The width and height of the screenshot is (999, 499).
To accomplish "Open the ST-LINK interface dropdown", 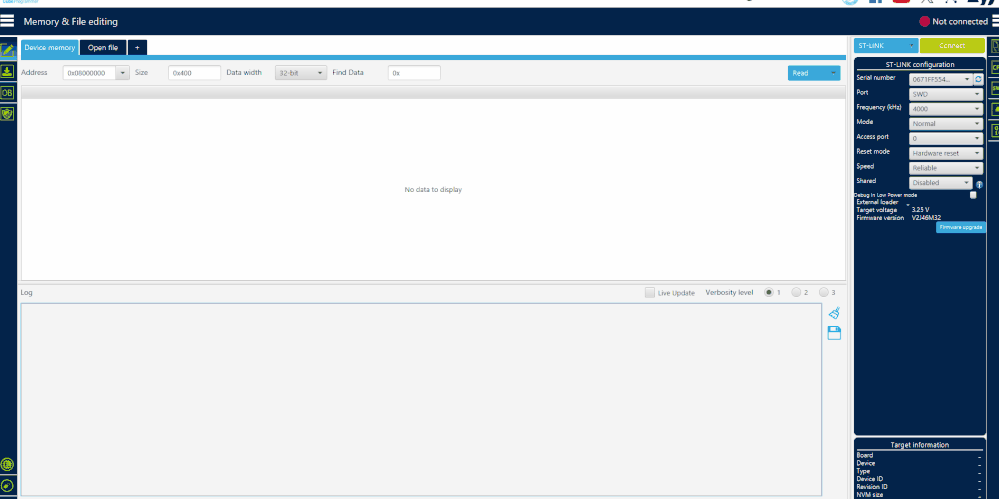I will (x=886, y=46).
